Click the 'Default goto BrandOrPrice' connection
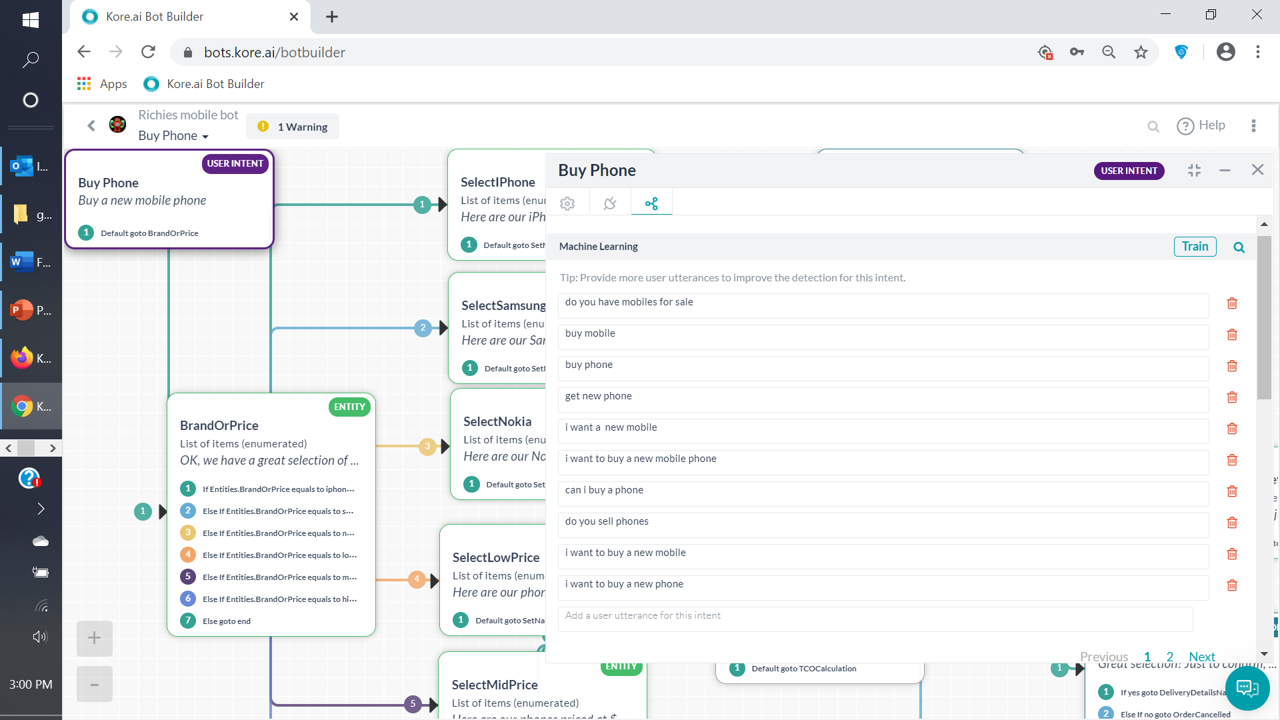The width and height of the screenshot is (1280, 720). 149,233
